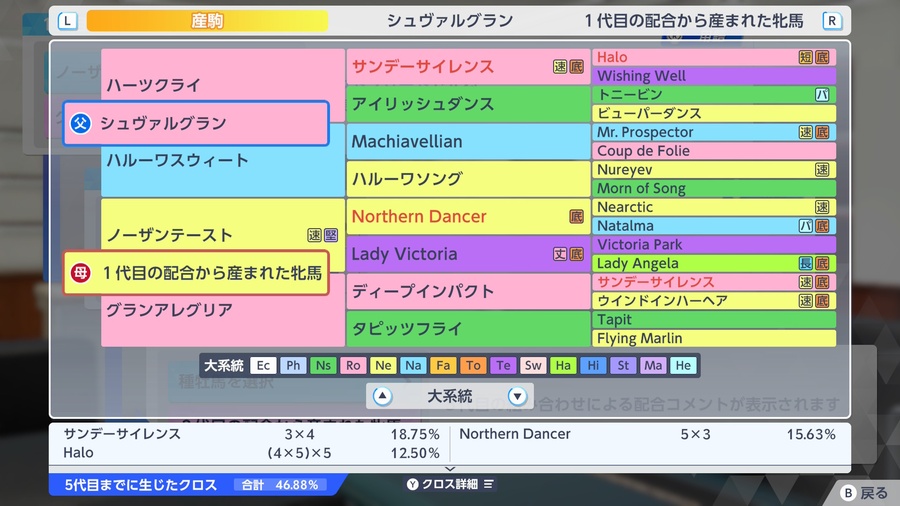Click the パ factor icon on トニービン
900x506 pixels.
coord(822,95)
